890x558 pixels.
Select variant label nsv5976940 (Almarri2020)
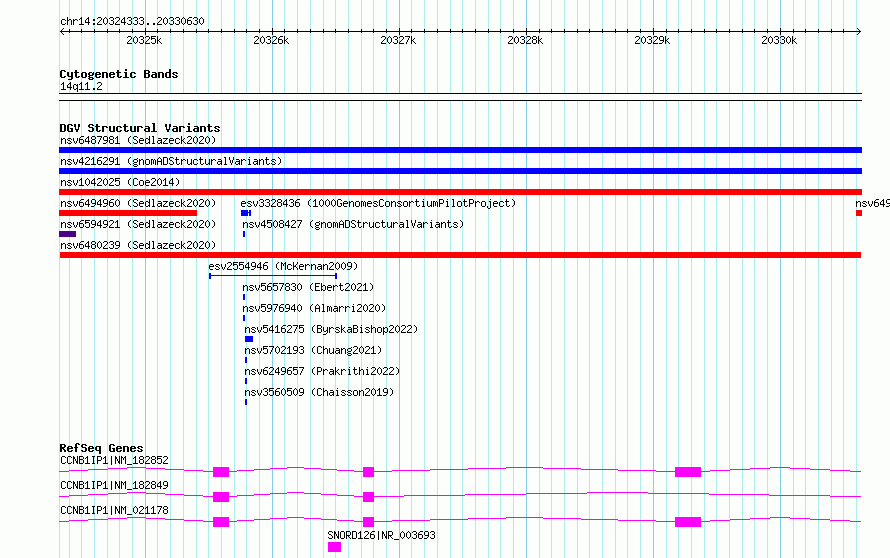[x=314, y=308]
